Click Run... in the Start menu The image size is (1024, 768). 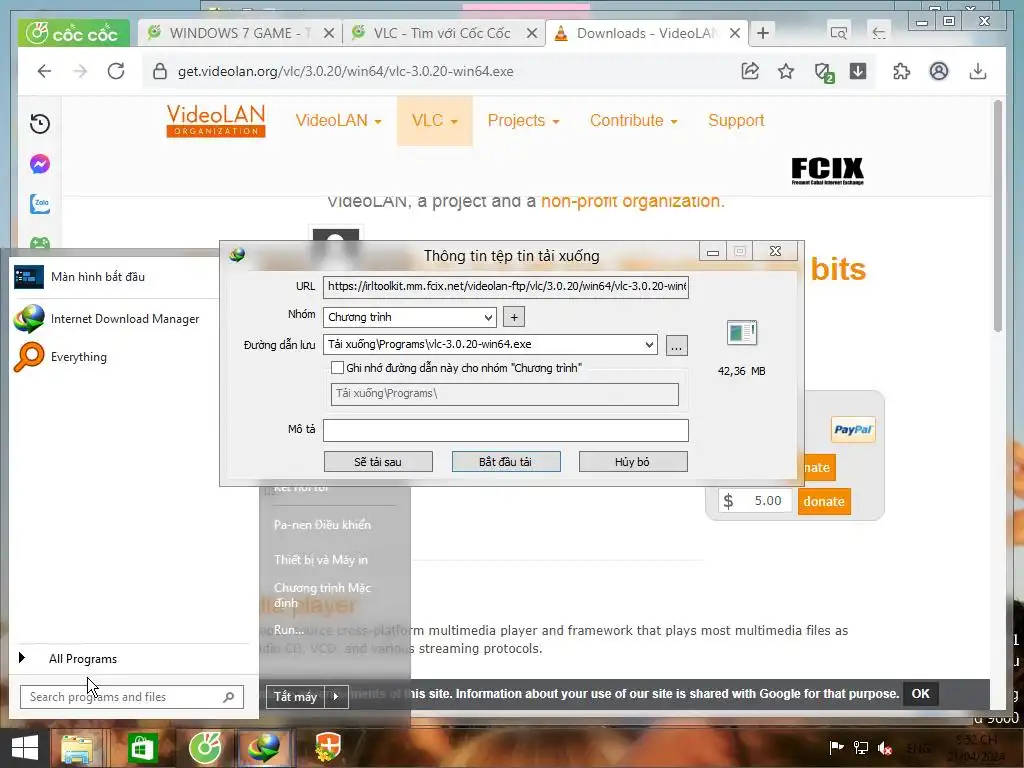(x=289, y=630)
